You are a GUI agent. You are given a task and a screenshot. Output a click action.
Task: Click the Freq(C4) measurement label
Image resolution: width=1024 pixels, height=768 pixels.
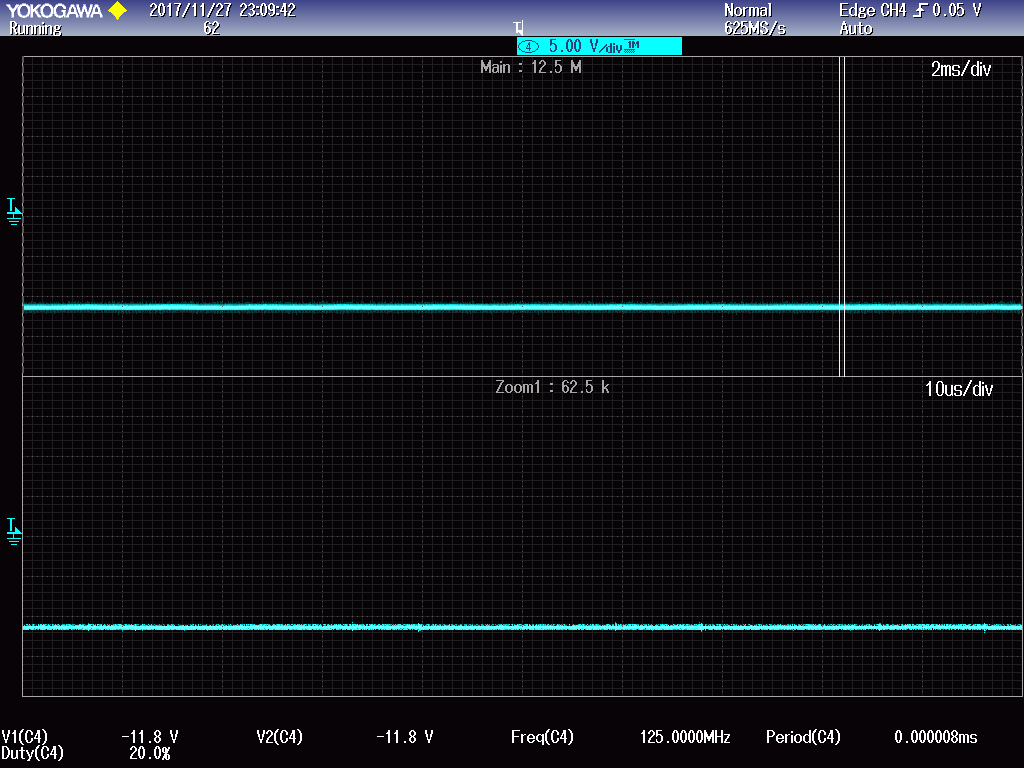pos(542,737)
